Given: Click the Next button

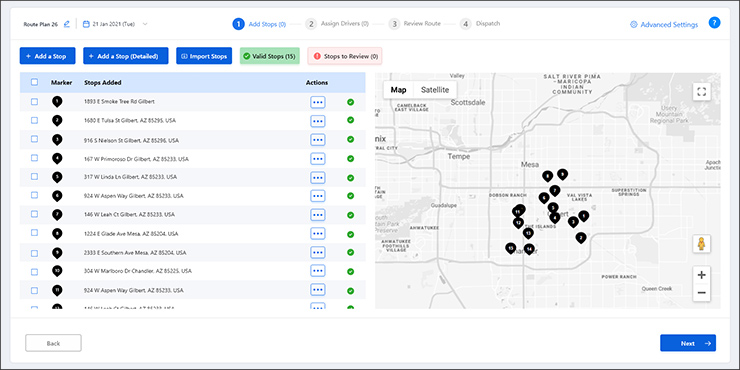Looking at the screenshot, I should click(688, 343).
